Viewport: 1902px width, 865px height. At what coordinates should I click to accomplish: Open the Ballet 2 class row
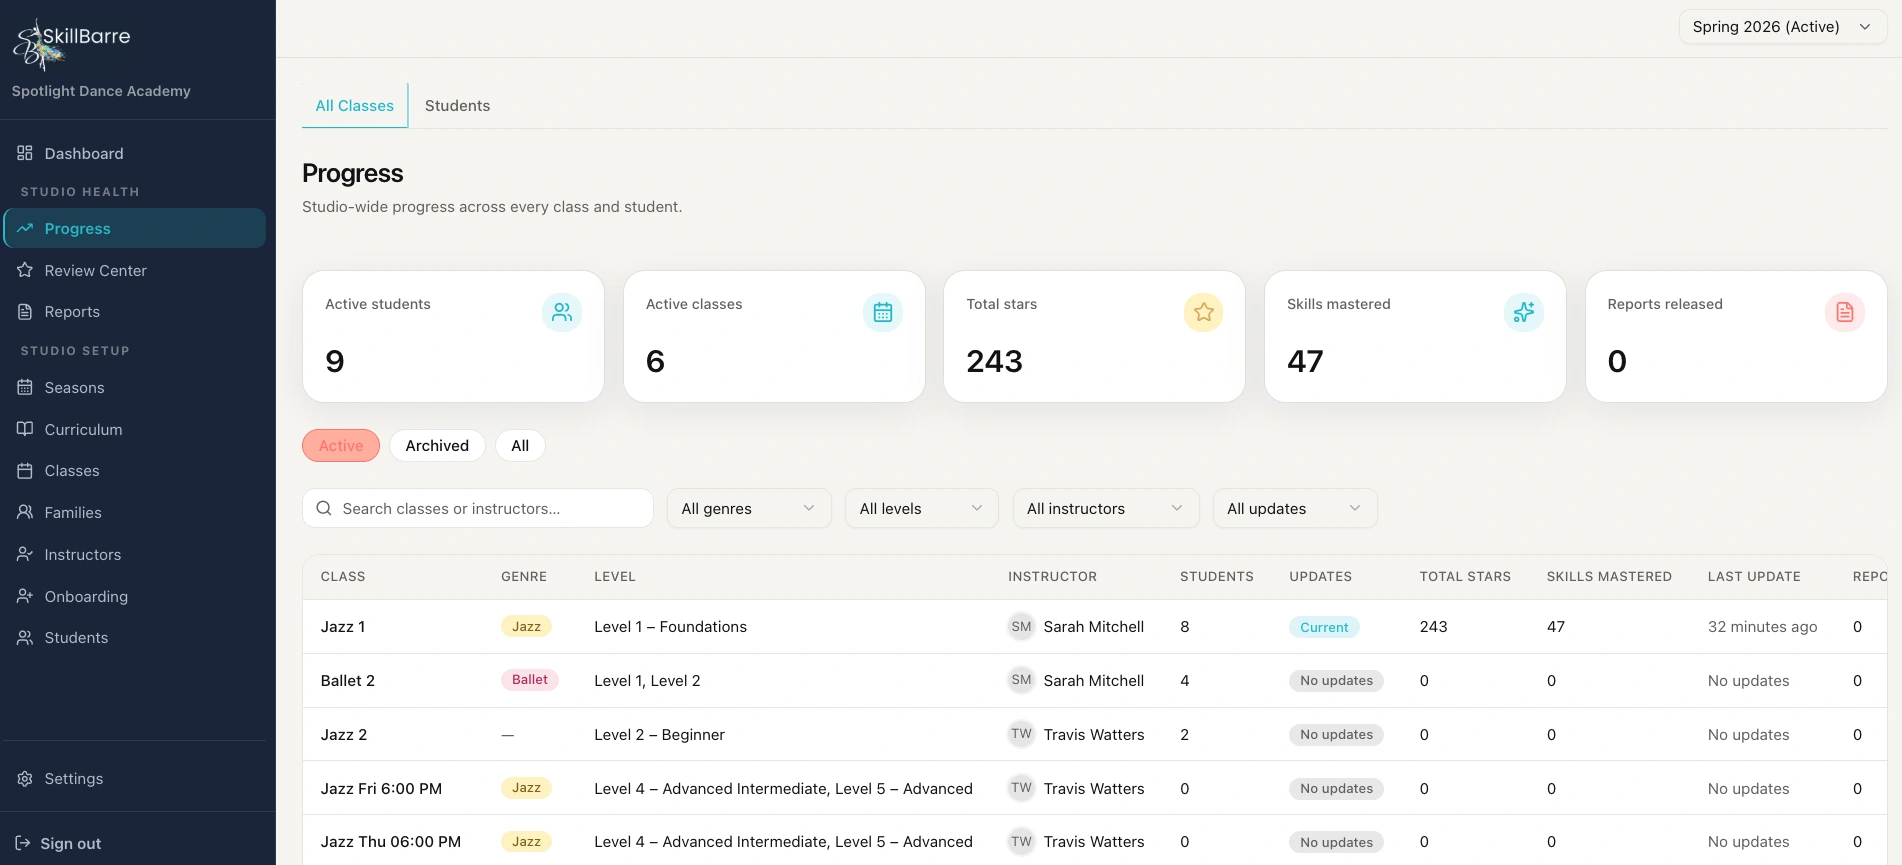click(1095, 680)
